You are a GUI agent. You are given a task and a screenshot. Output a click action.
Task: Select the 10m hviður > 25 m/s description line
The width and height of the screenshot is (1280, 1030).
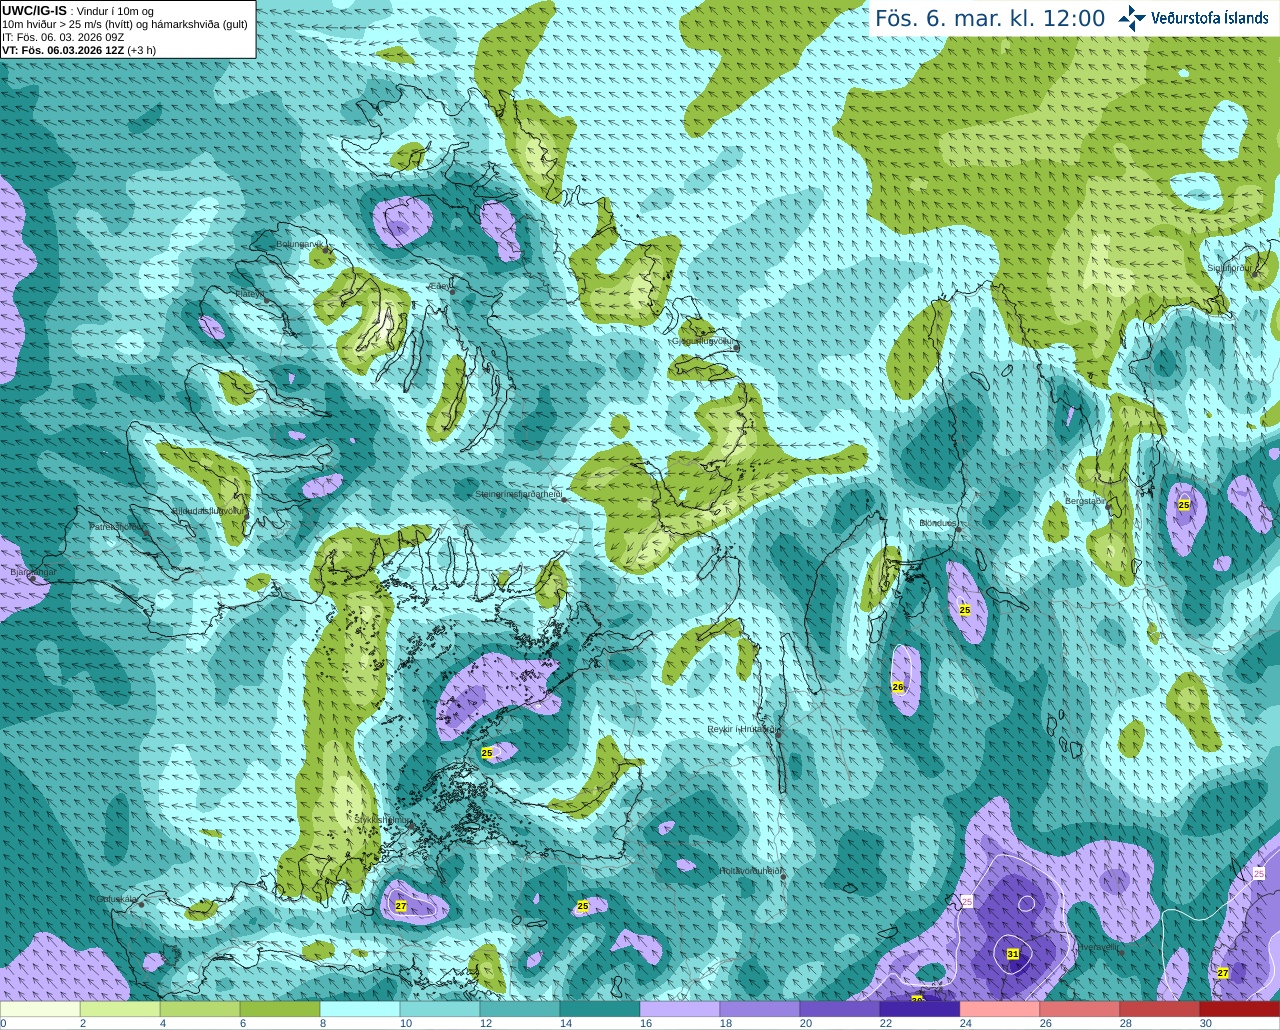coord(125,24)
